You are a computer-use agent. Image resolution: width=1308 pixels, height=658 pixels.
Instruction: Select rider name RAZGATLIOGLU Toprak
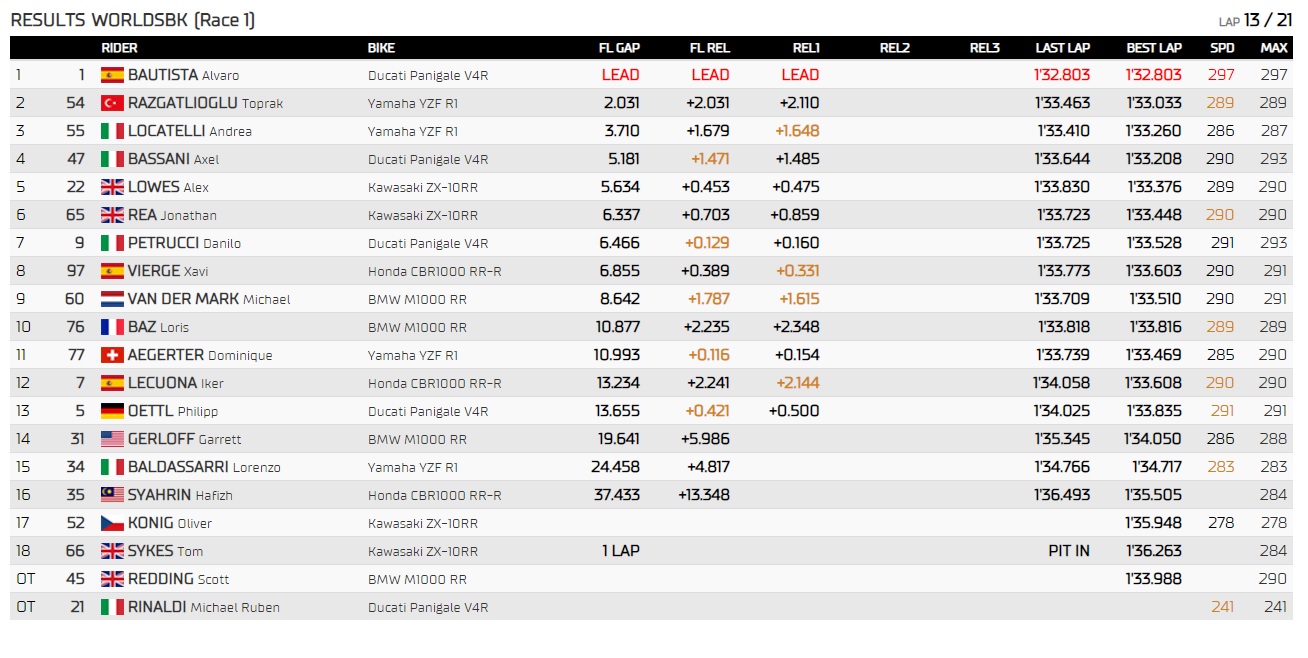point(205,103)
